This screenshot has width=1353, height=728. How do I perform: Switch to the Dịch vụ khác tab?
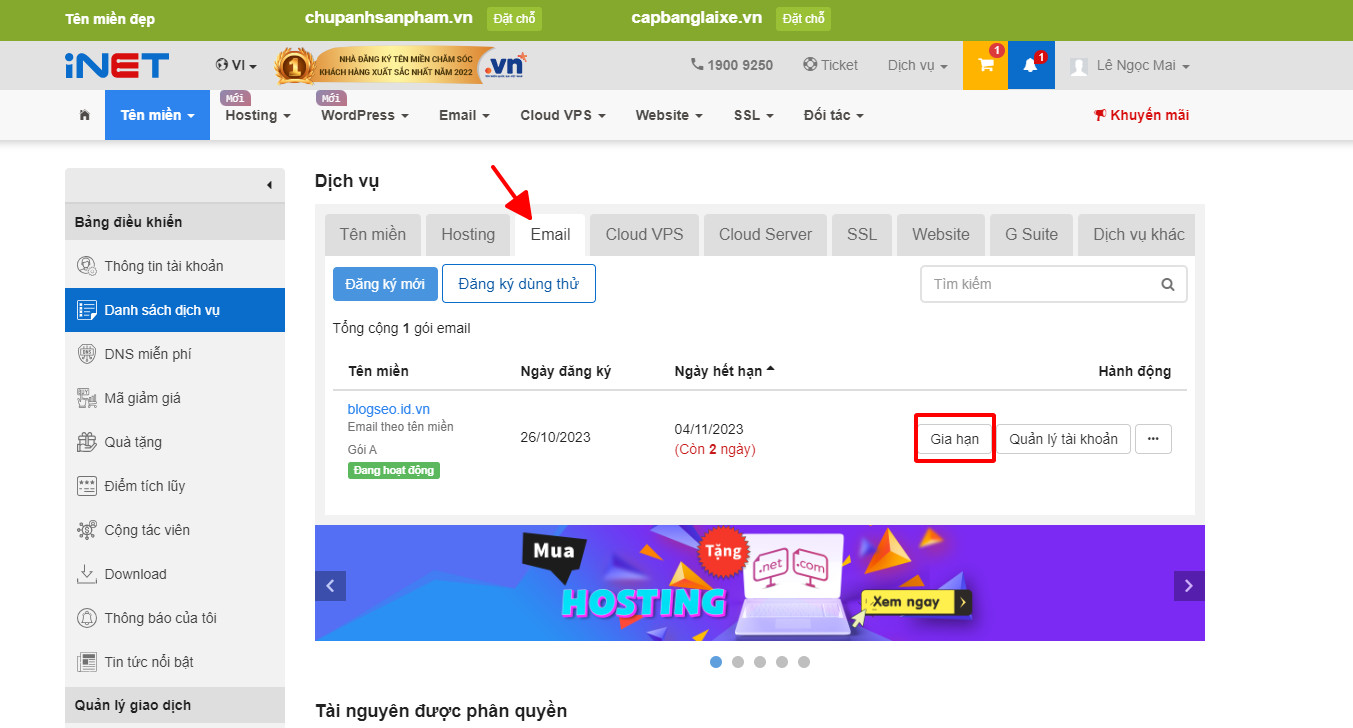point(1138,235)
